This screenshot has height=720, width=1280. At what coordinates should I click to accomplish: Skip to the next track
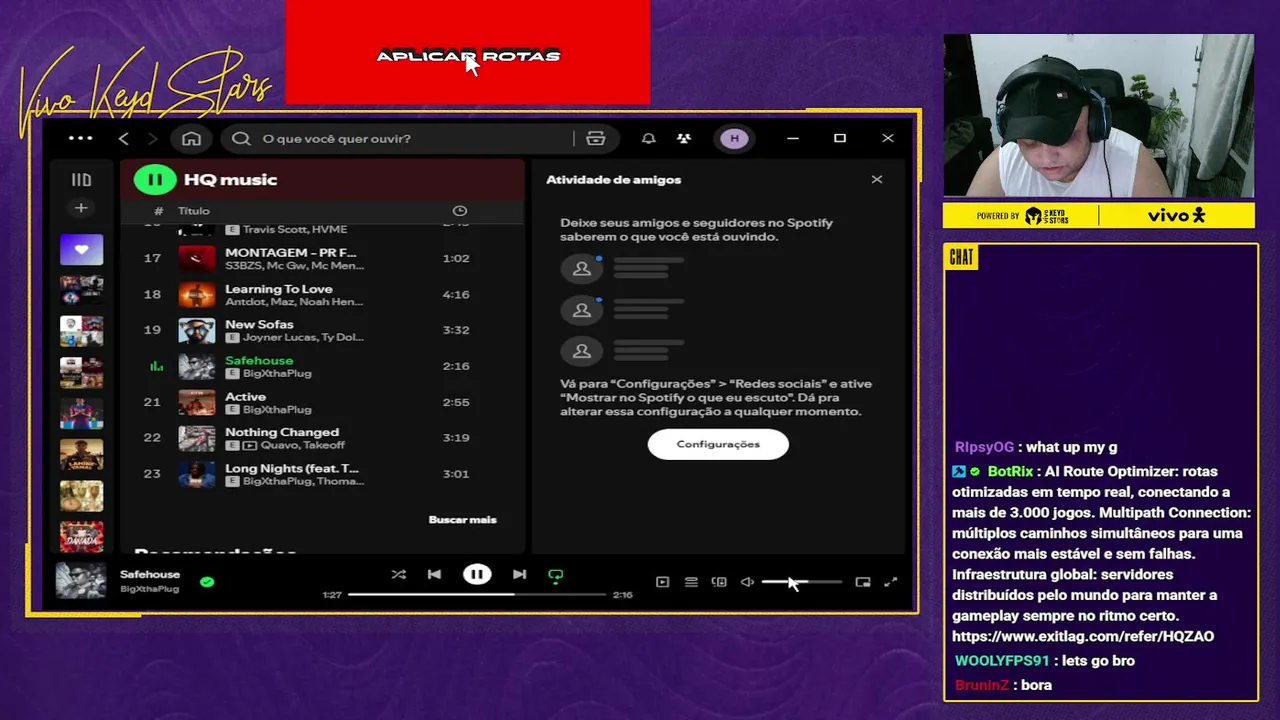pos(519,575)
